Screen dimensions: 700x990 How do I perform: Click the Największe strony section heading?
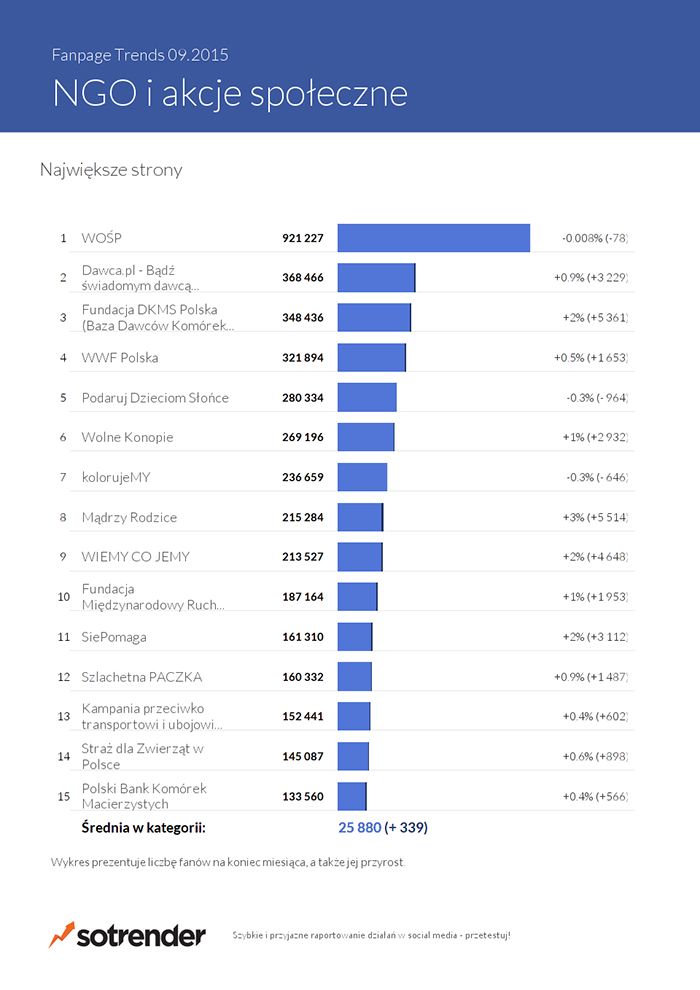111,170
